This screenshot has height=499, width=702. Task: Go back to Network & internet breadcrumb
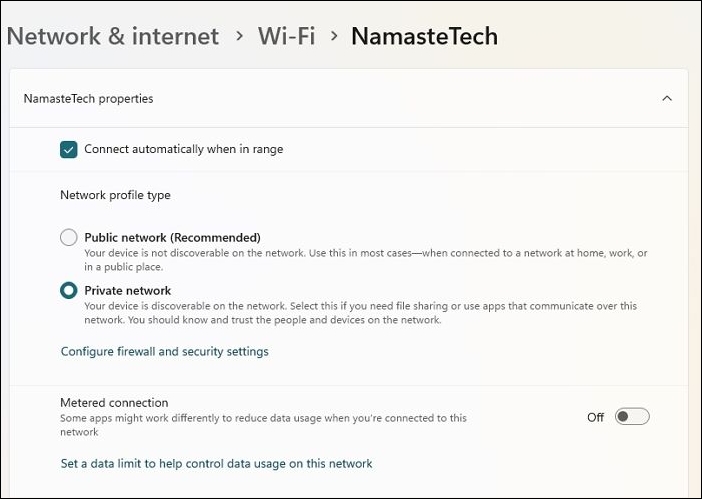click(x=113, y=37)
